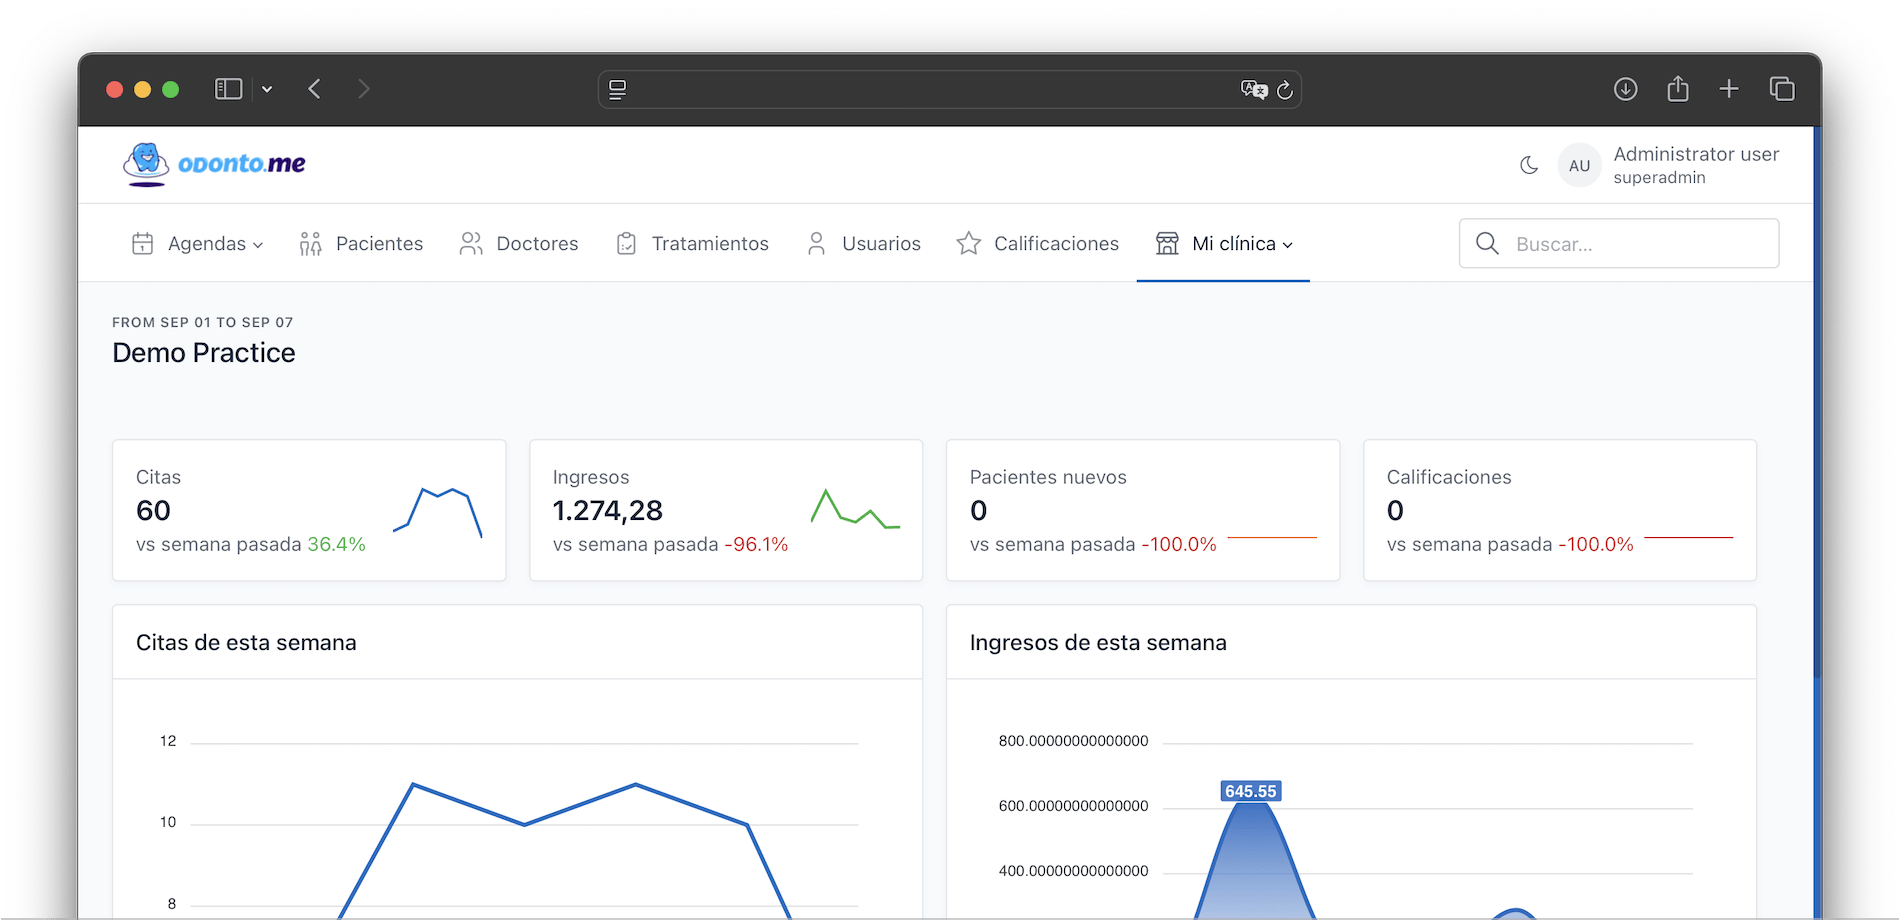The width and height of the screenshot is (1900, 920).
Task: Toggle the Safari sidebar button
Action: 229,89
